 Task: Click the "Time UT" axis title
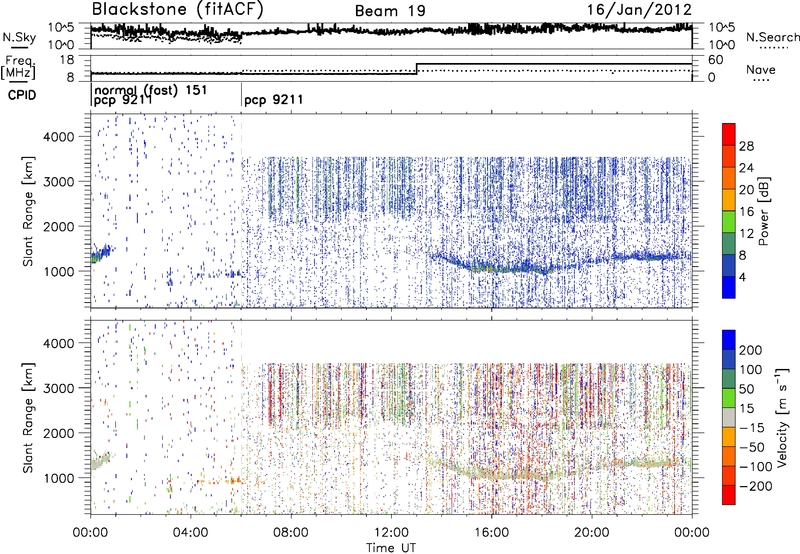click(391, 547)
